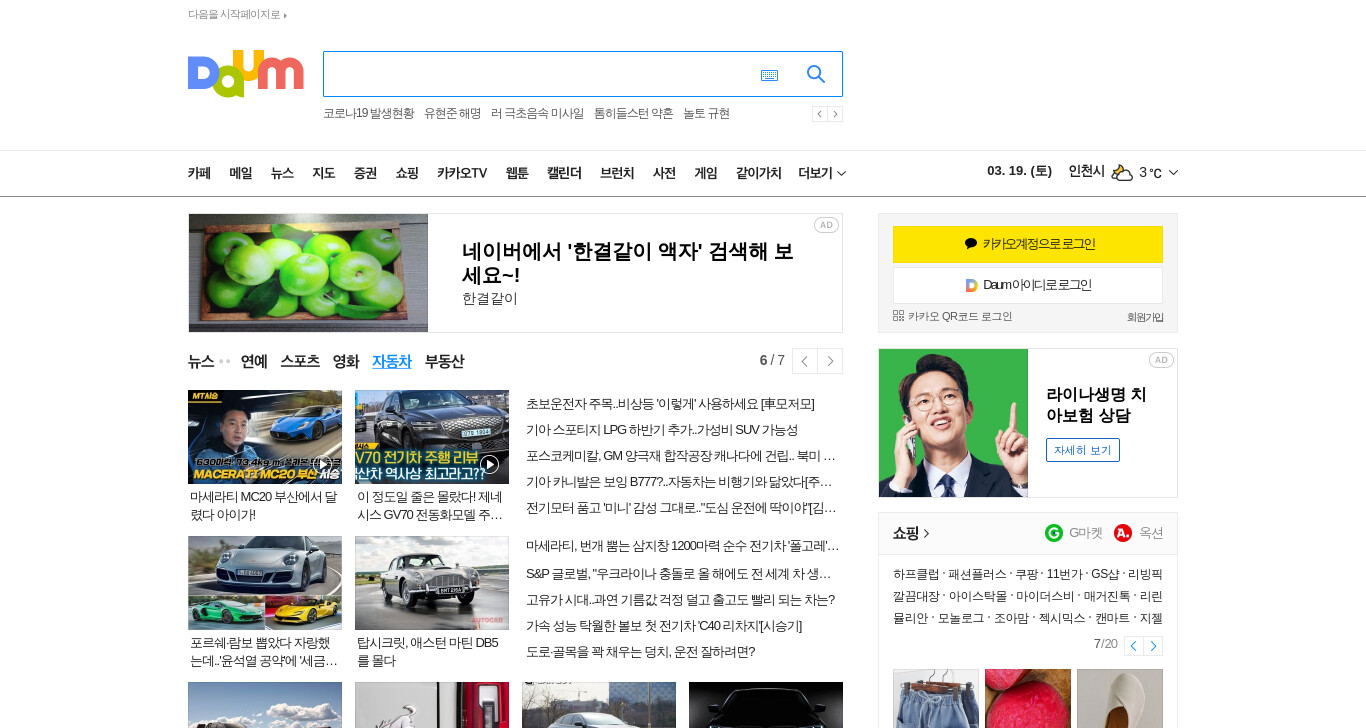1366x728 pixels.
Task: Log in with Daum ID button
Action: point(1028,285)
